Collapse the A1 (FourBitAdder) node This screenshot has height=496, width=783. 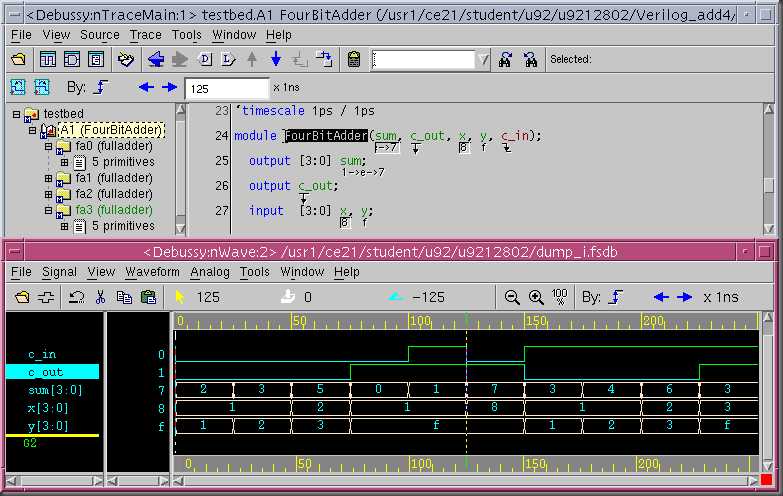[x=32, y=130]
